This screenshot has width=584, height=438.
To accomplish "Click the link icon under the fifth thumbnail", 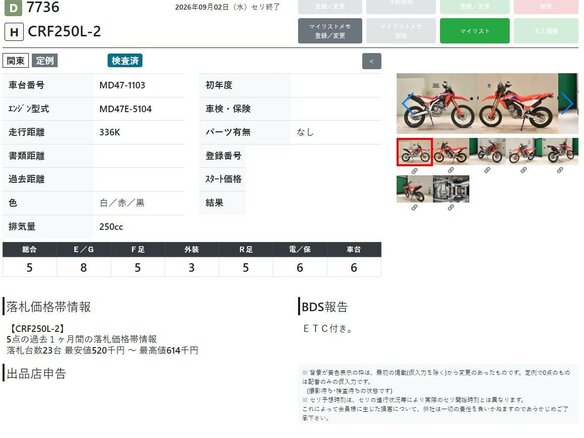I will pos(560,170).
